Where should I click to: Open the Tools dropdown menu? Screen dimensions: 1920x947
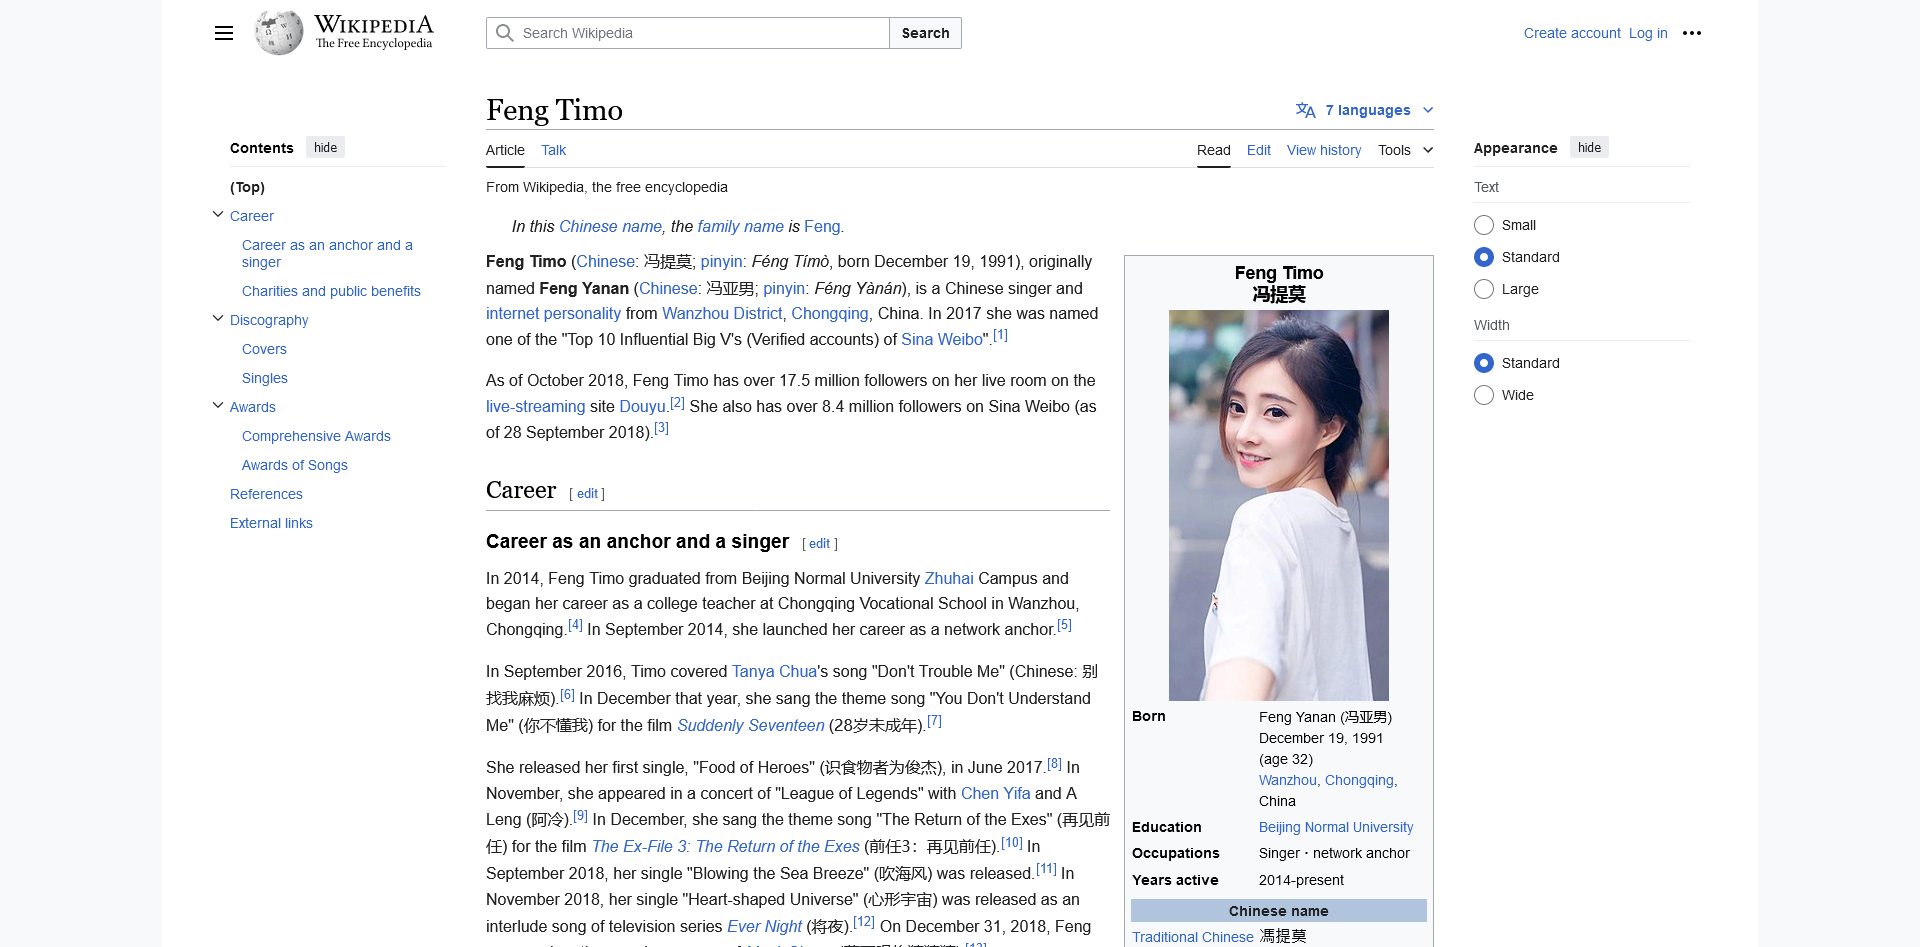tap(1405, 150)
